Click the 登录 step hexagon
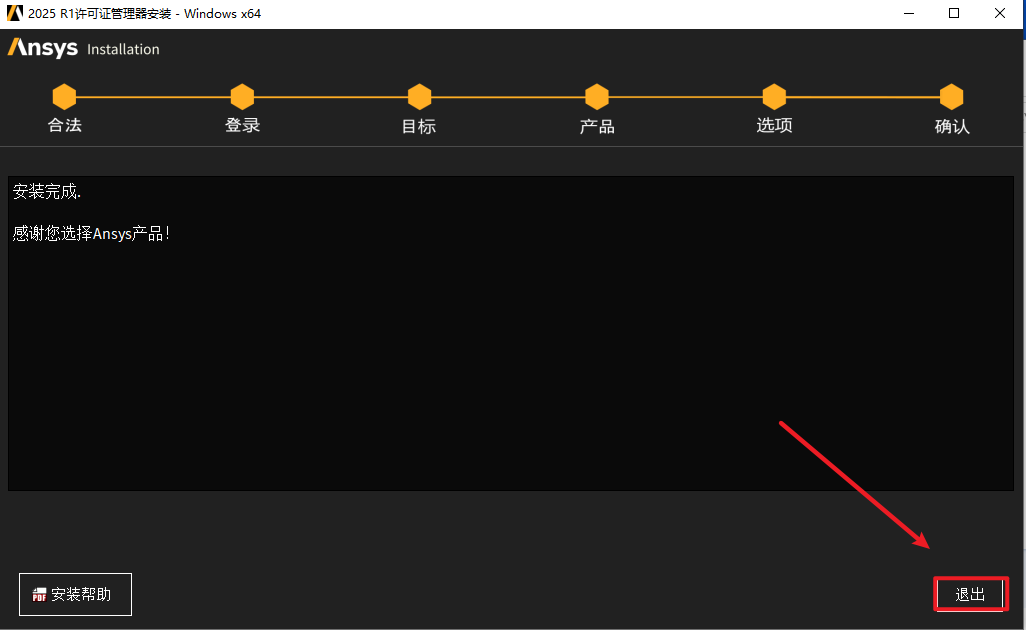This screenshot has width=1026, height=630. point(242,97)
